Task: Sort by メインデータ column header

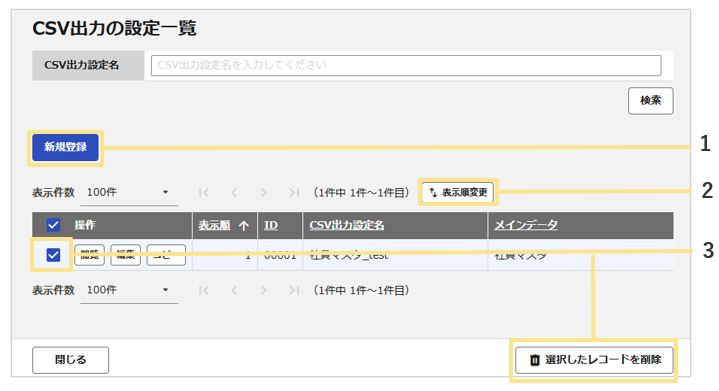Action: pos(526,225)
